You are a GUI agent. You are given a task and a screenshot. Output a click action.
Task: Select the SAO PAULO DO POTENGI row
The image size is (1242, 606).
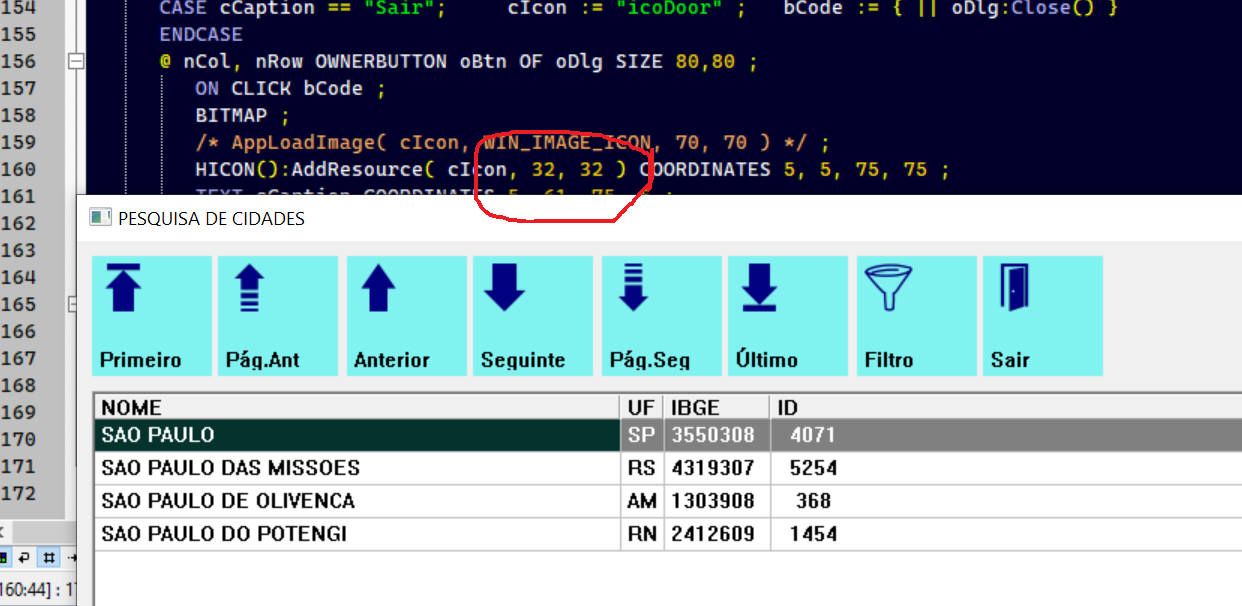(668, 533)
